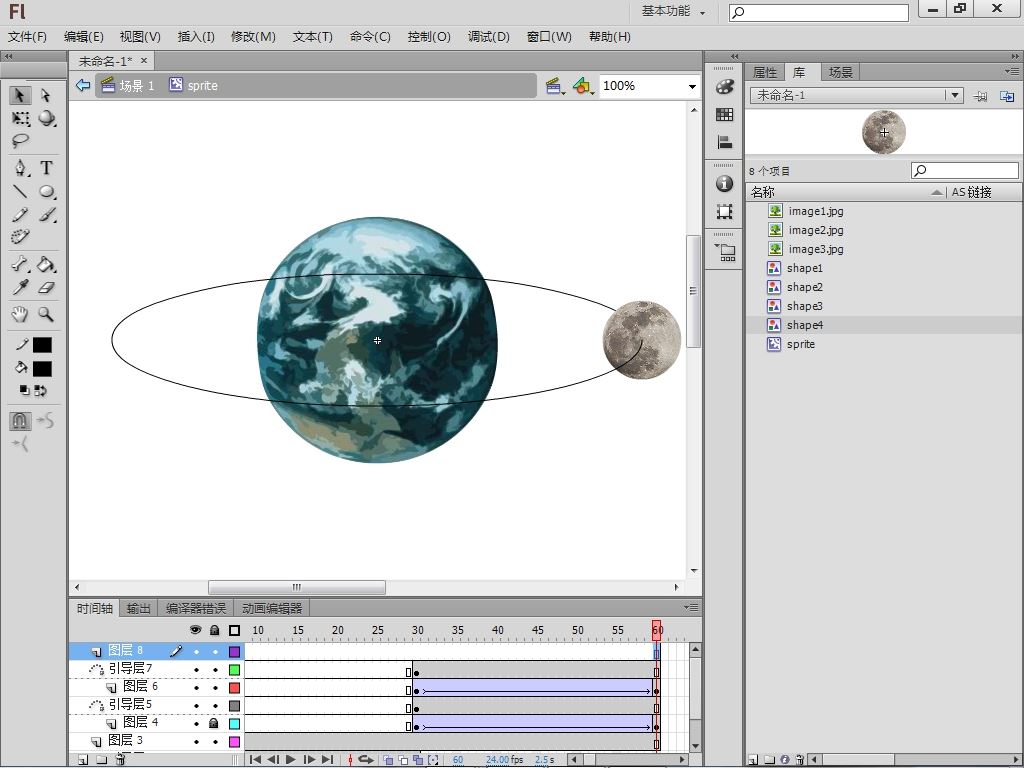The height and width of the screenshot is (768, 1024).
Task: Click the fill color swatch
Action: point(42,368)
